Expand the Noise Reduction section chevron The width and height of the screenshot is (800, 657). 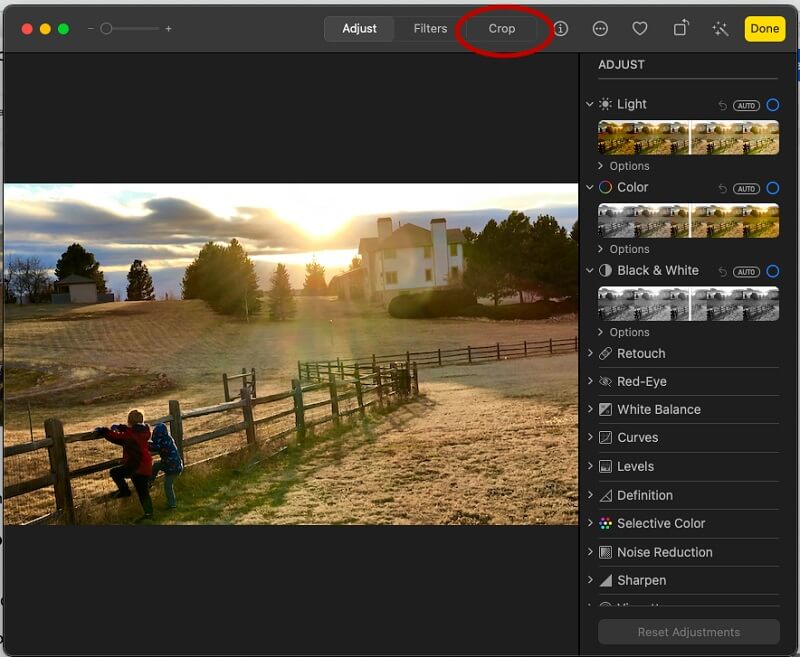(590, 551)
